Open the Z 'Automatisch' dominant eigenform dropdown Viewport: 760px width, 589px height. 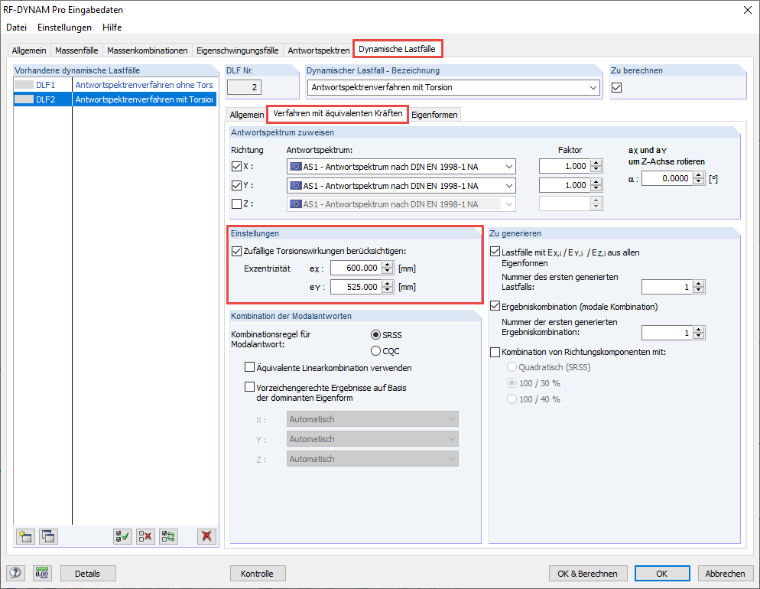coord(373,459)
